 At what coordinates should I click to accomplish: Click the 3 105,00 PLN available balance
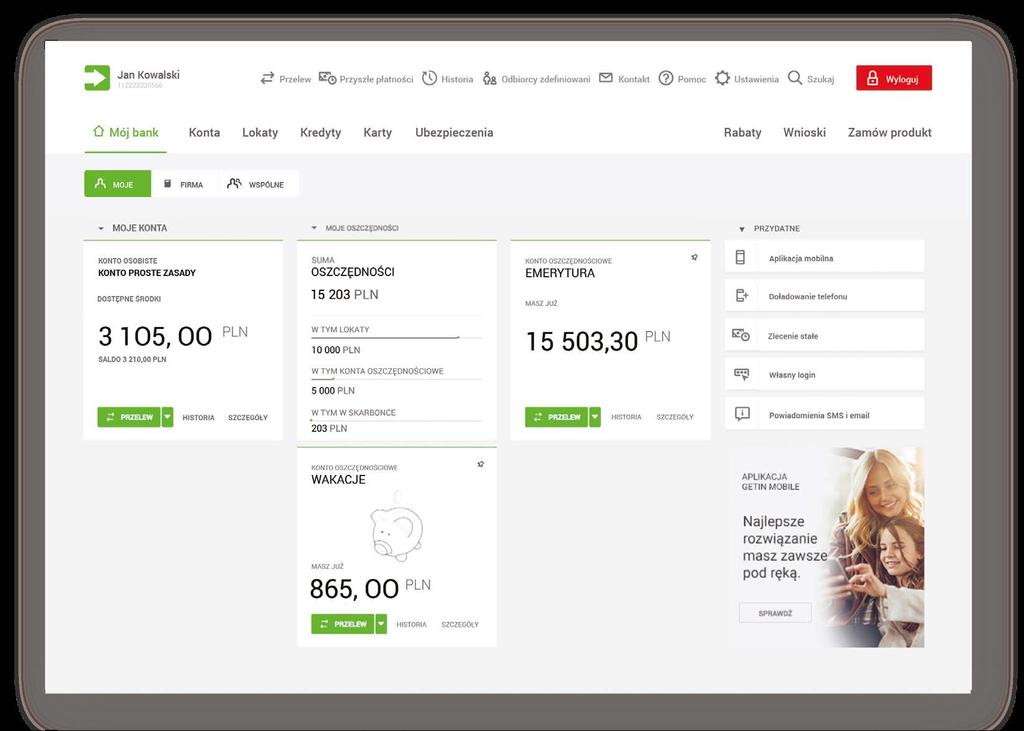point(173,336)
